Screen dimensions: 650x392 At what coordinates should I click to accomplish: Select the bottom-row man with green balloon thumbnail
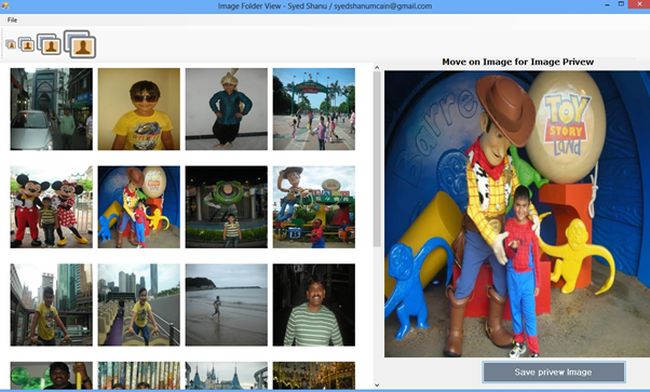click(51, 375)
